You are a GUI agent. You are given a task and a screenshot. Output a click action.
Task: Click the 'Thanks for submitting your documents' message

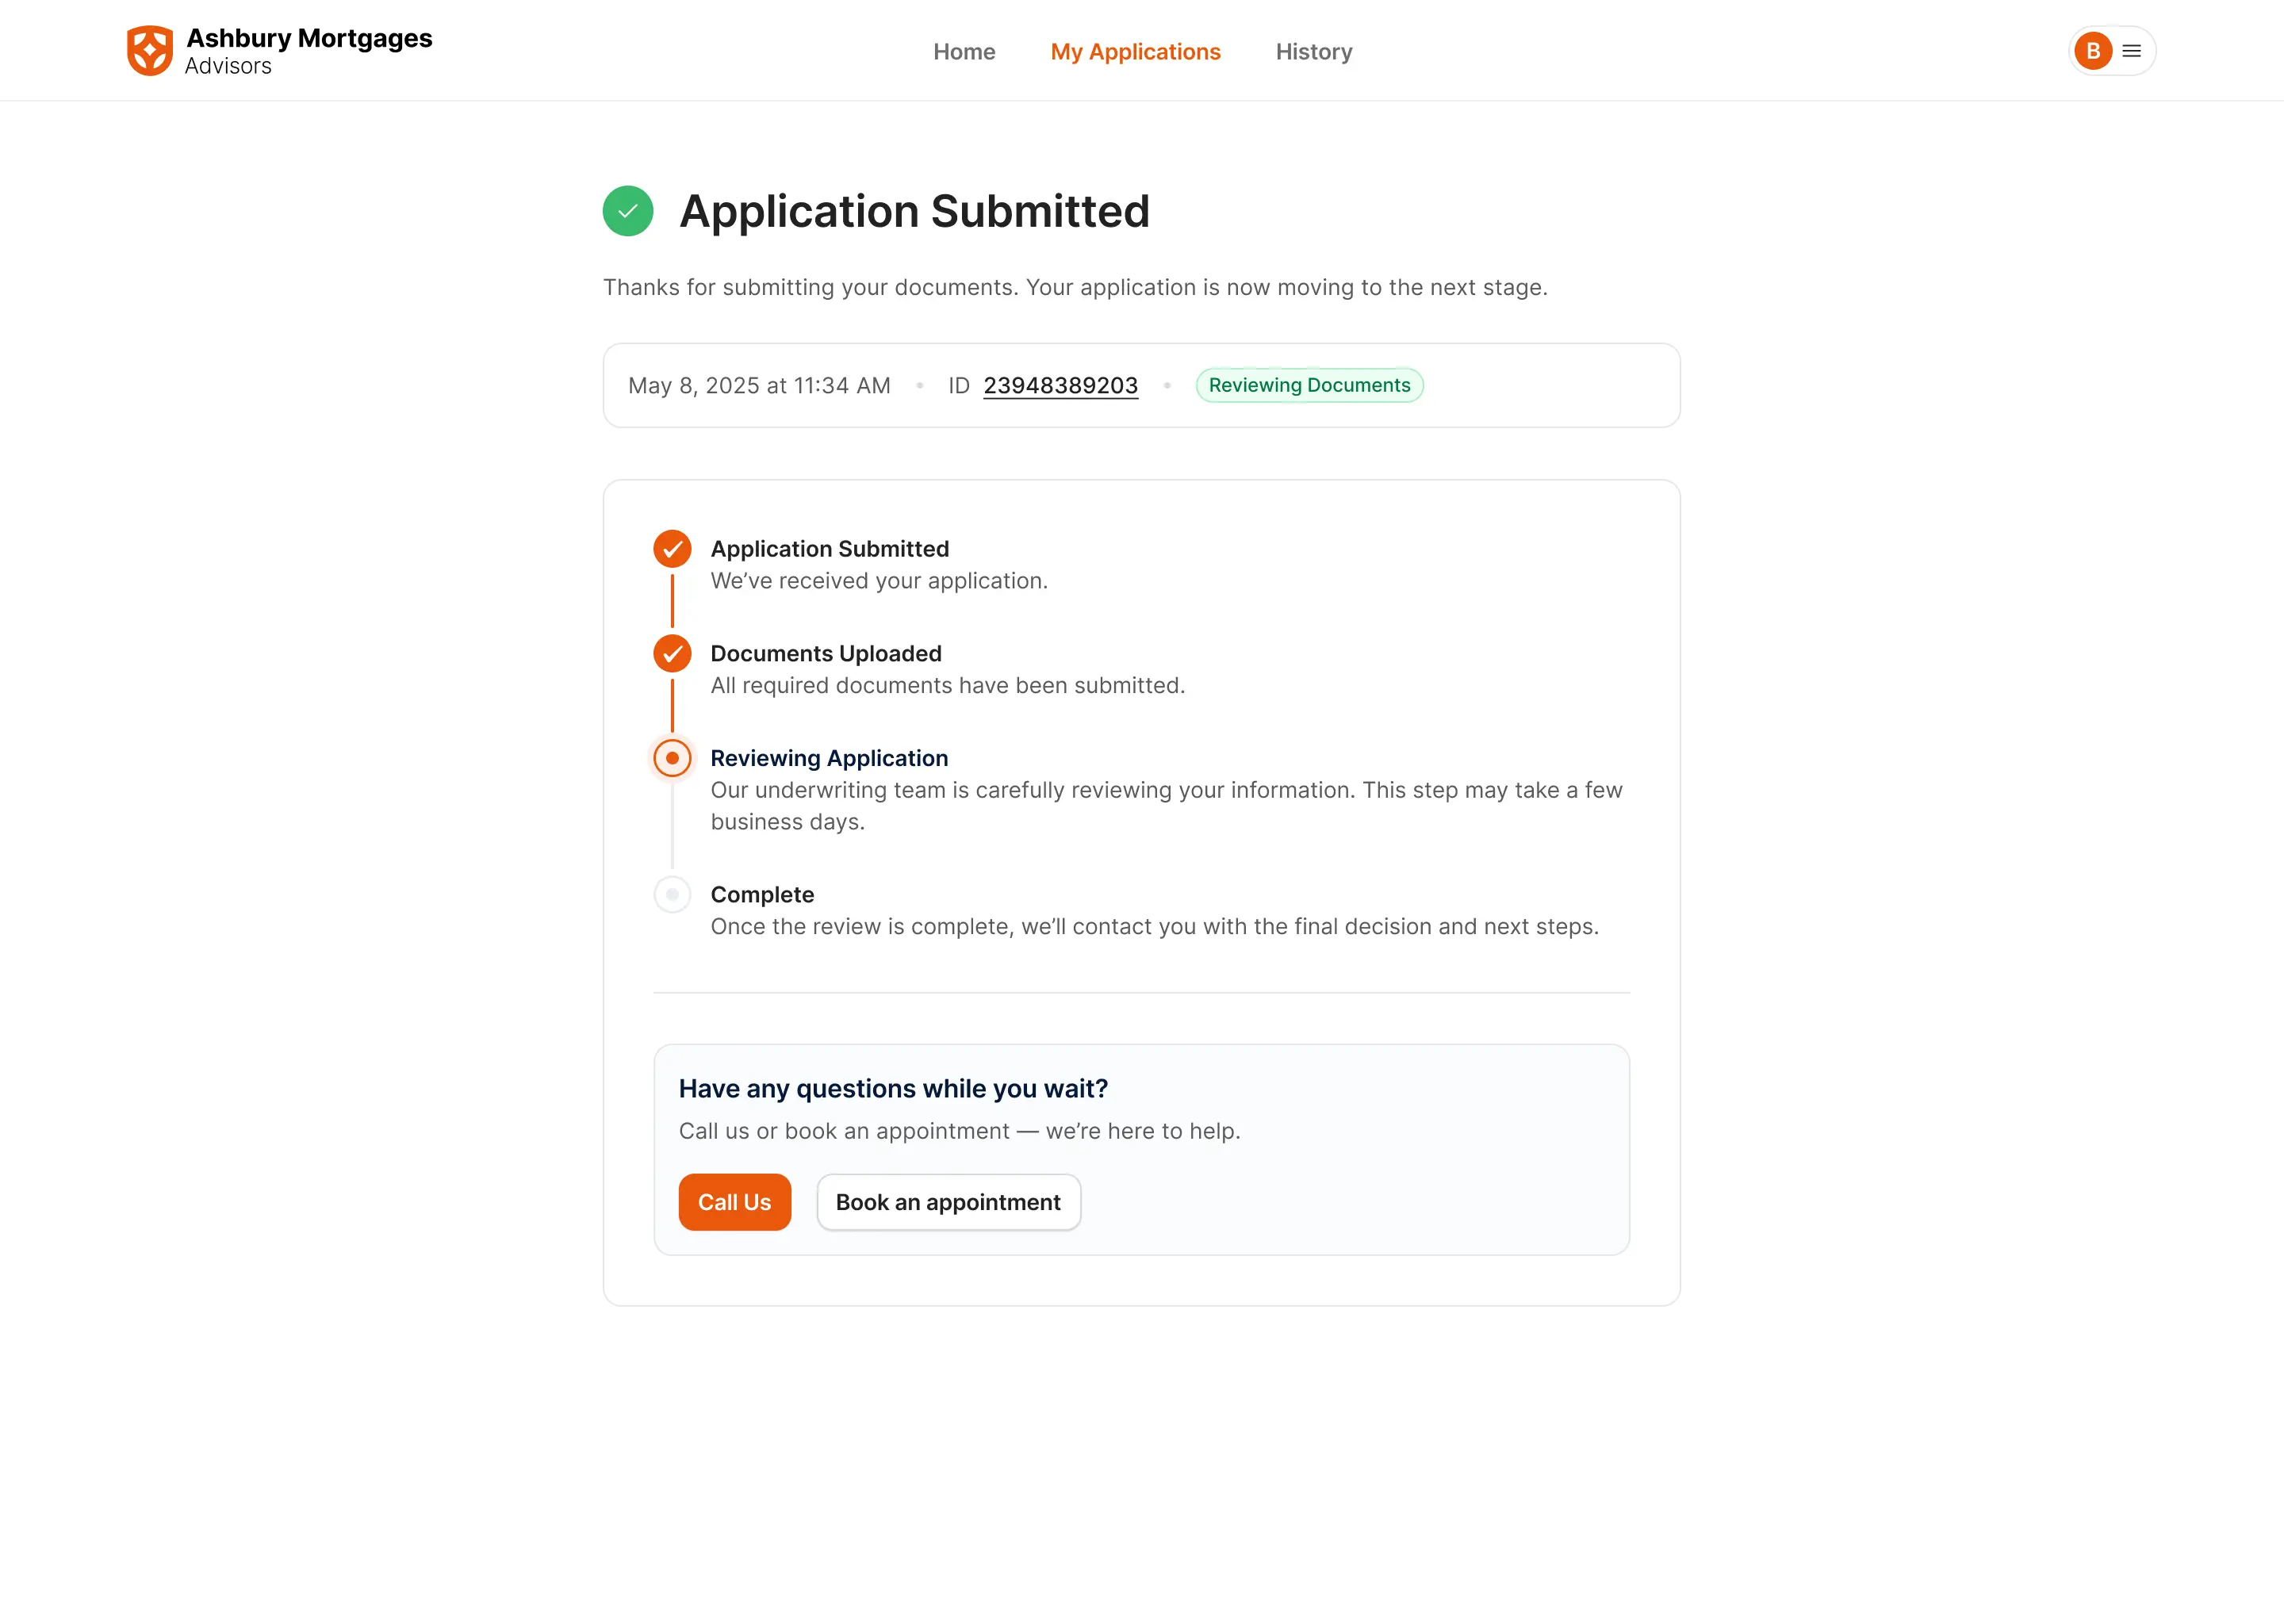1075,287
